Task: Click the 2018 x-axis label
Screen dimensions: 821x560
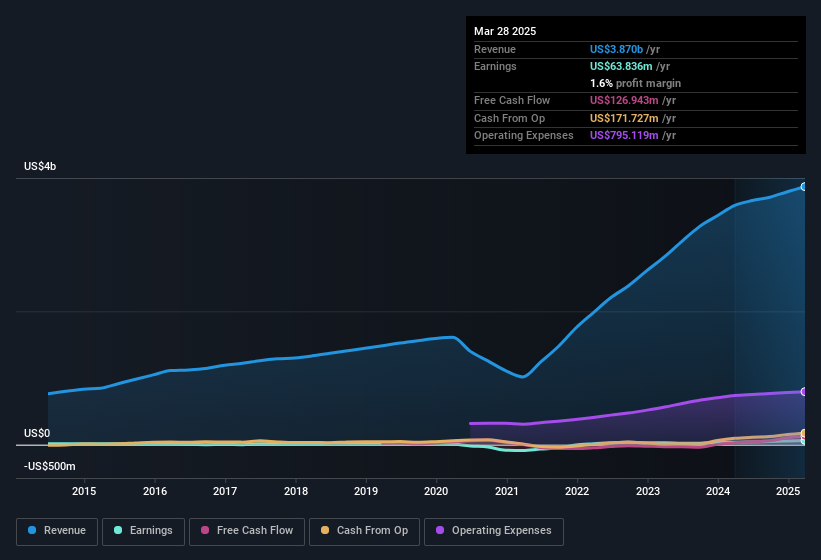Action: click(x=296, y=491)
